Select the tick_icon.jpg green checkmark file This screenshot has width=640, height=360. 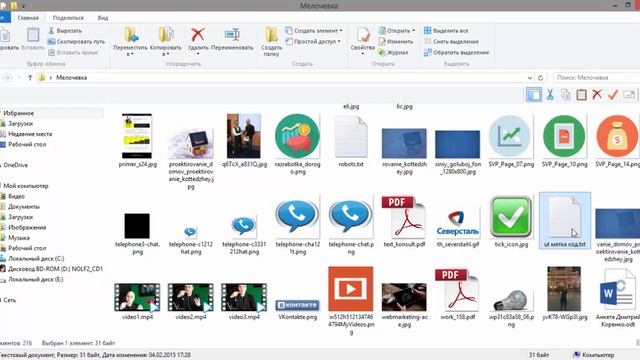click(x=511, y=222)
